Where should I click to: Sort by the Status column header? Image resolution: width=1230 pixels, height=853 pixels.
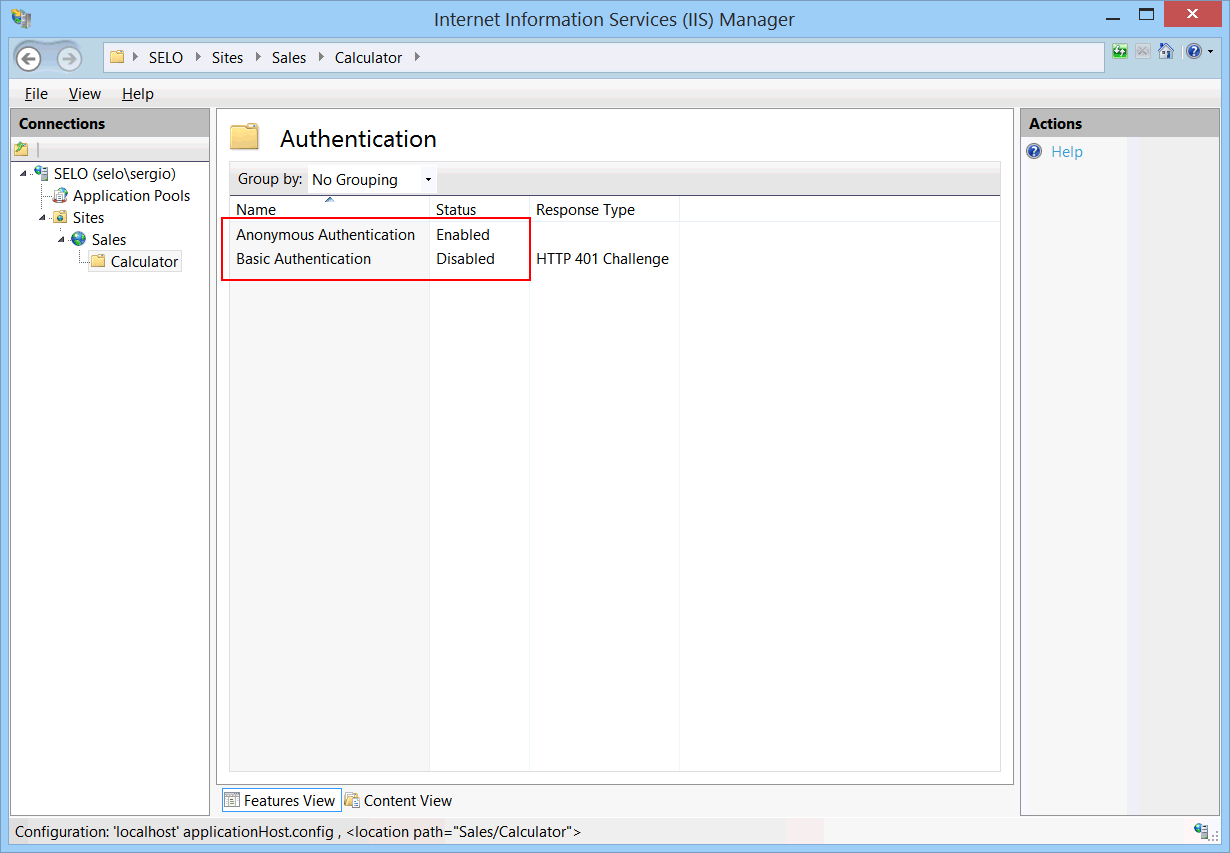coord(480,209)
